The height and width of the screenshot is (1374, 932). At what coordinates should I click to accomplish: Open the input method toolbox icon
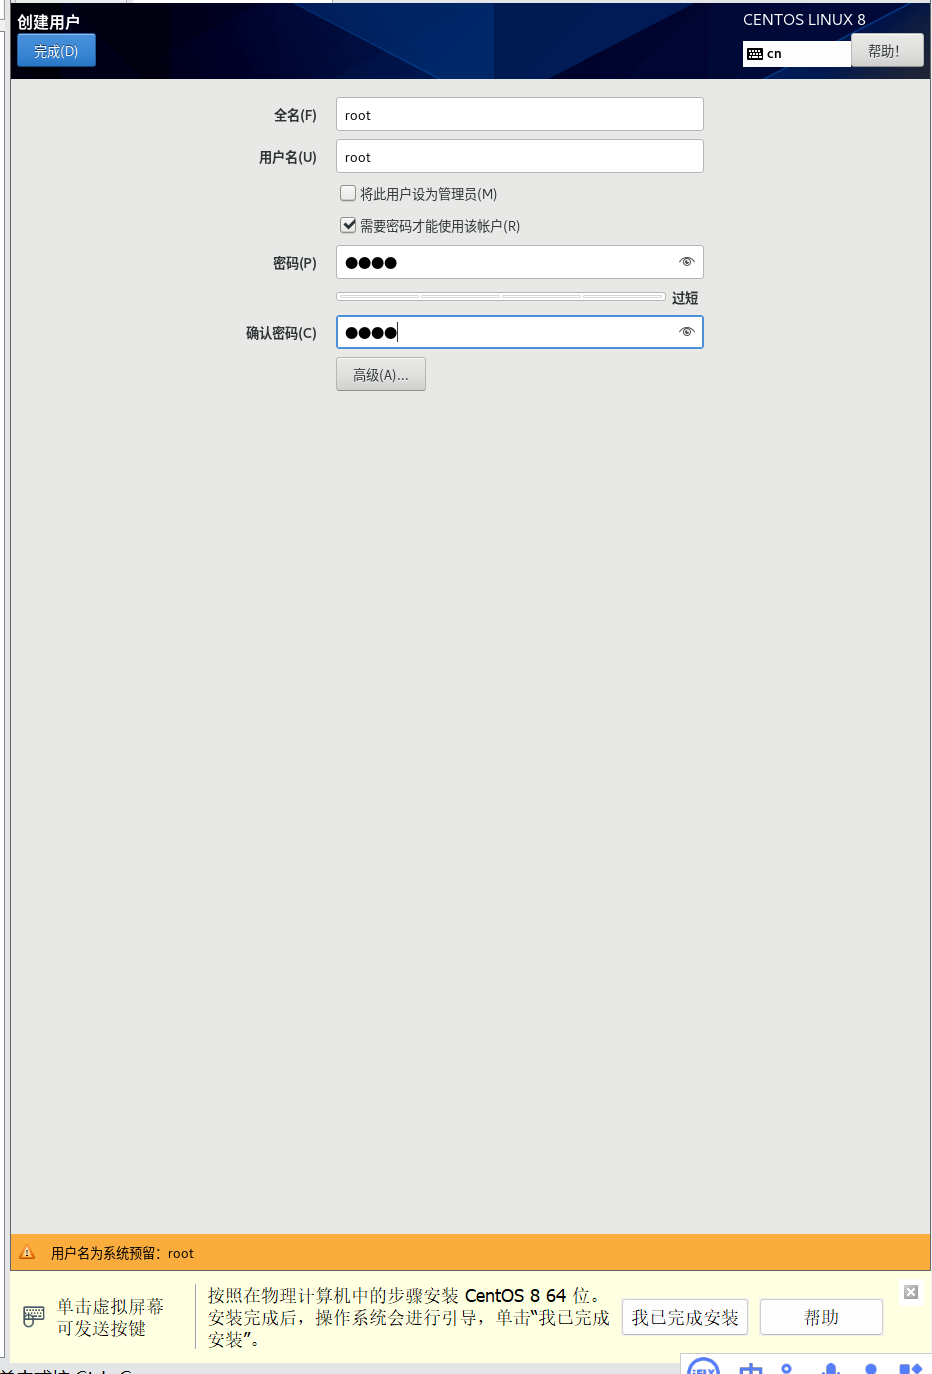click(x=910, y=1368)
